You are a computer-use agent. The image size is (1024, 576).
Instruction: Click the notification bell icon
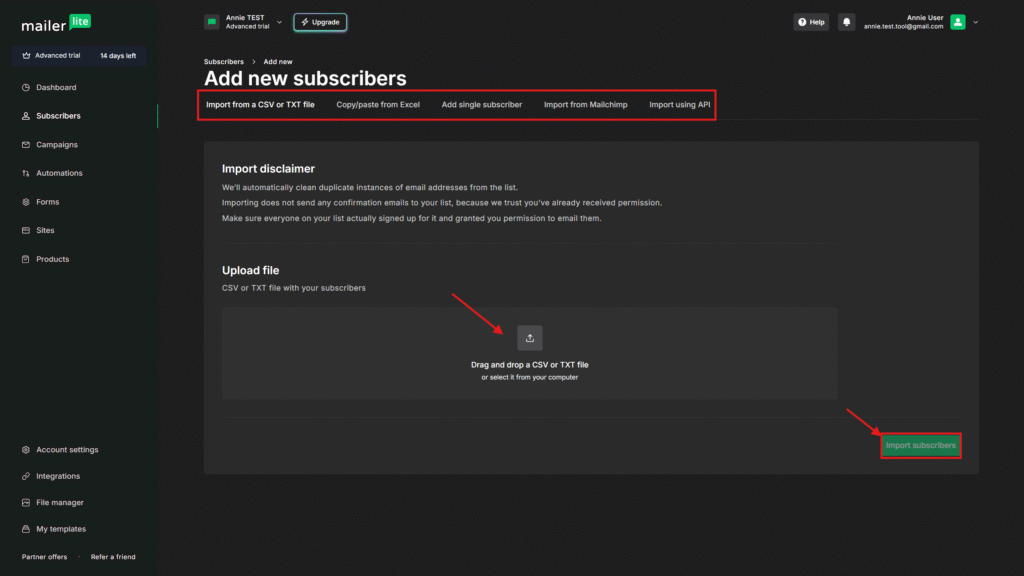click(847, 22)
